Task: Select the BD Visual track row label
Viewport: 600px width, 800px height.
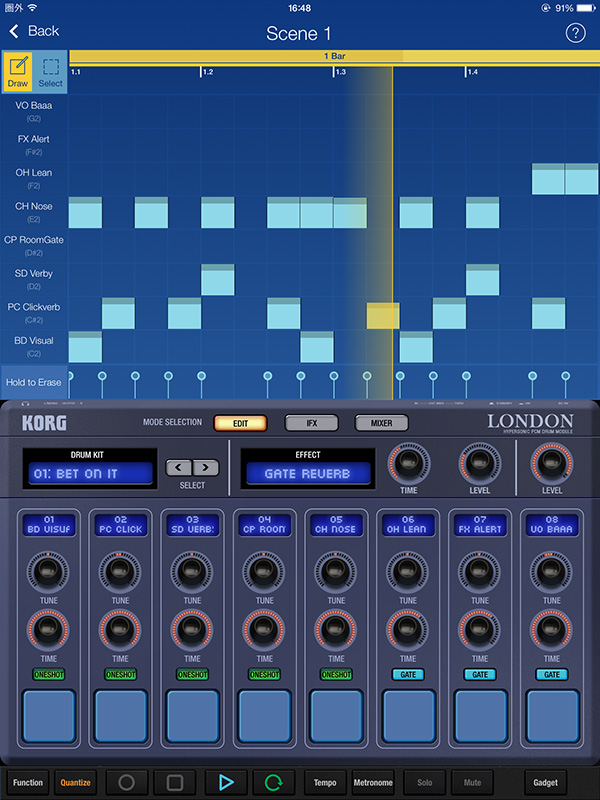Action: tap(34, 346)
